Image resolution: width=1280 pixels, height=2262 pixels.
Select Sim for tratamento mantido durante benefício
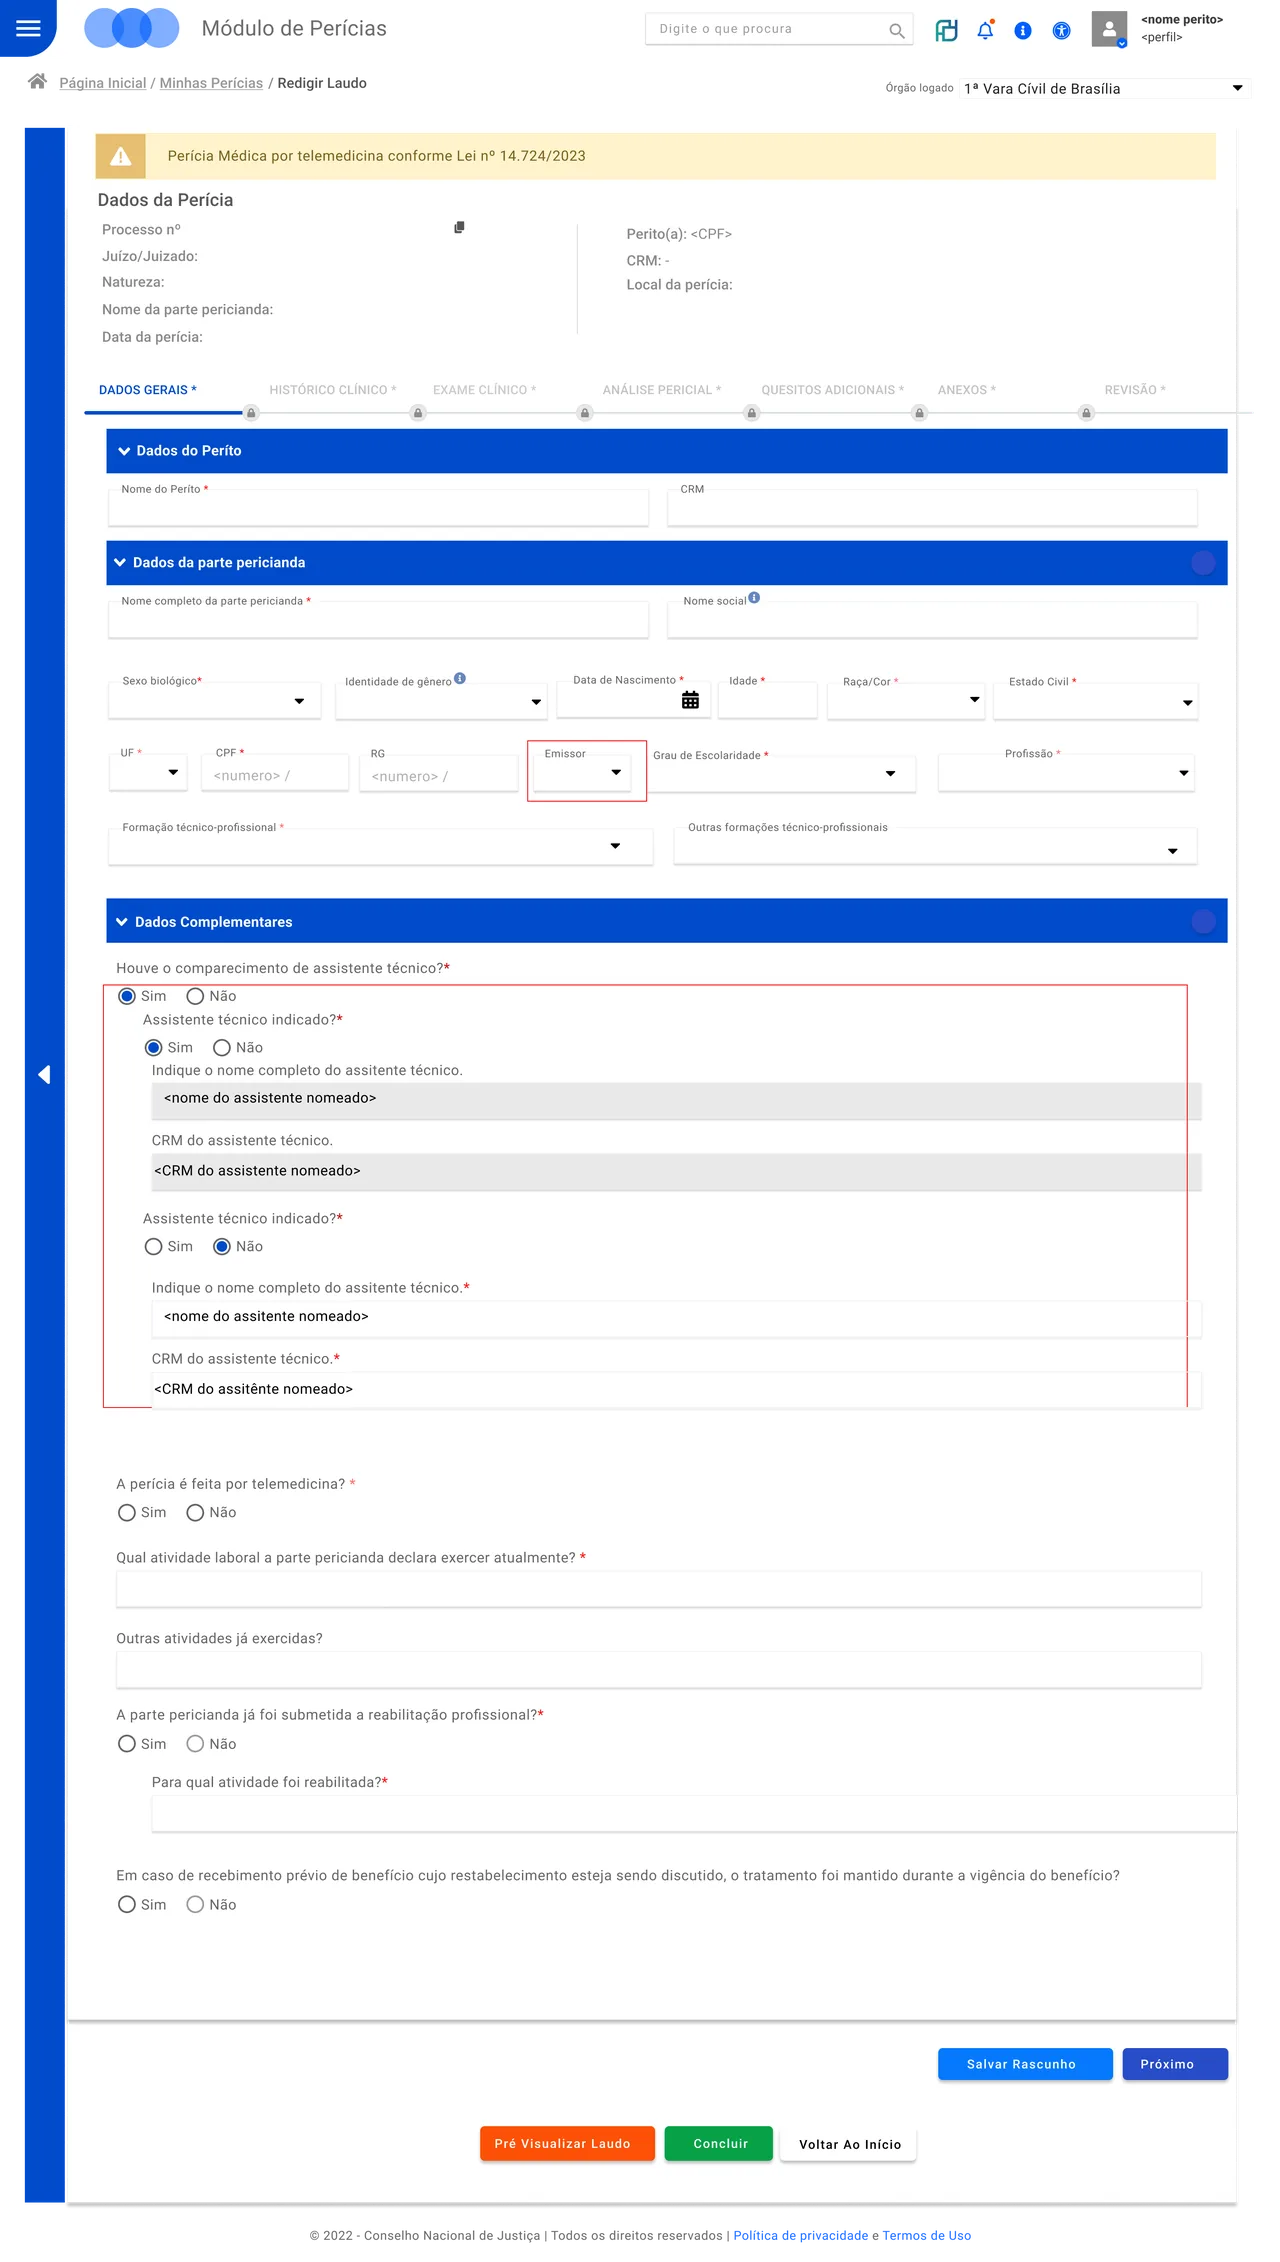coord(127,1904)
